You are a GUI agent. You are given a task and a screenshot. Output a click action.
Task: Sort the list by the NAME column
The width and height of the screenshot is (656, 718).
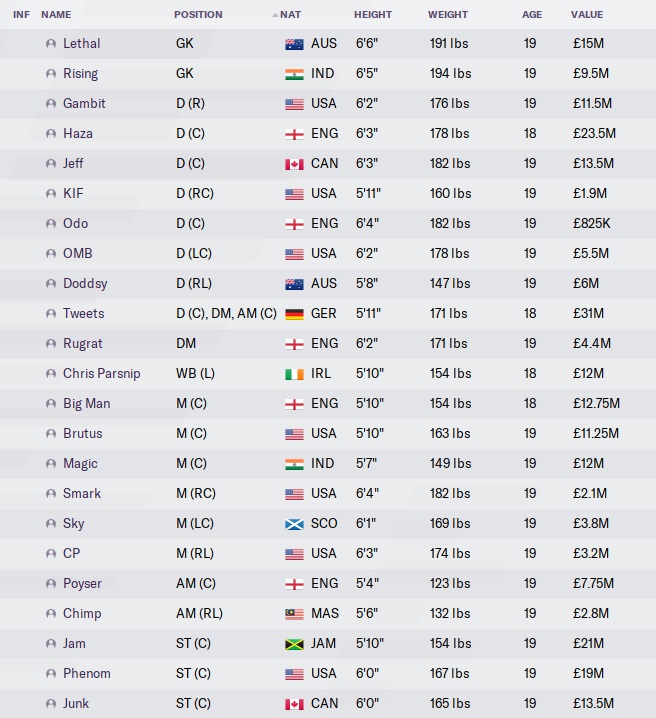point(56,15)
